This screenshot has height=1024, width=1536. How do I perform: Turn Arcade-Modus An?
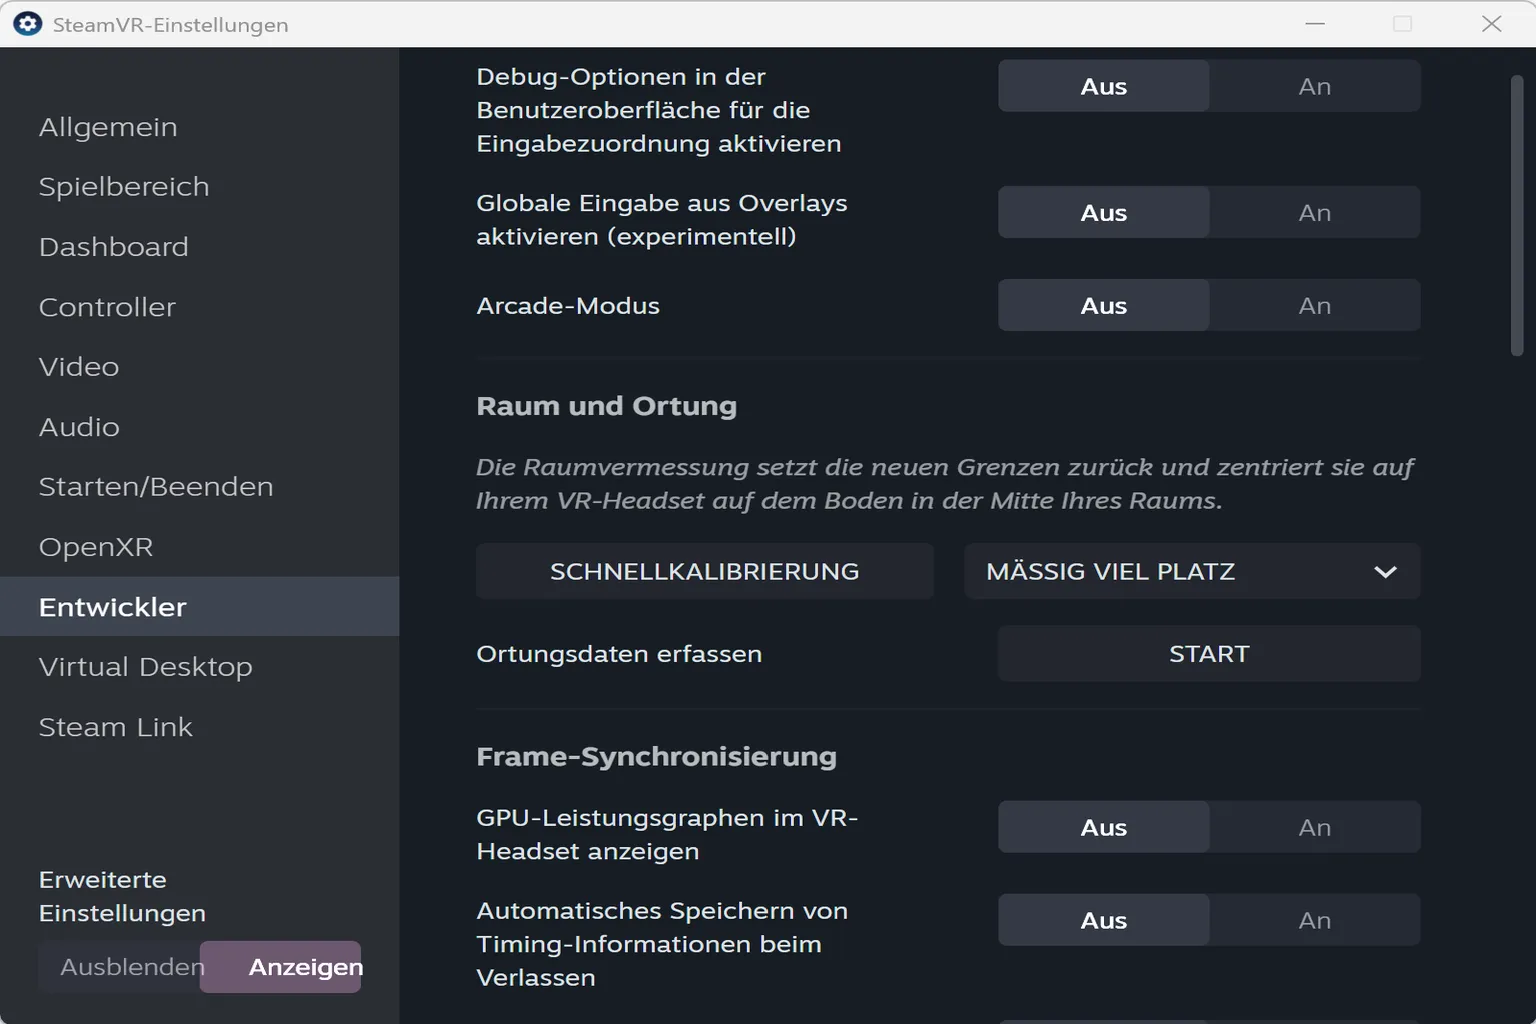coord(1315,305)
